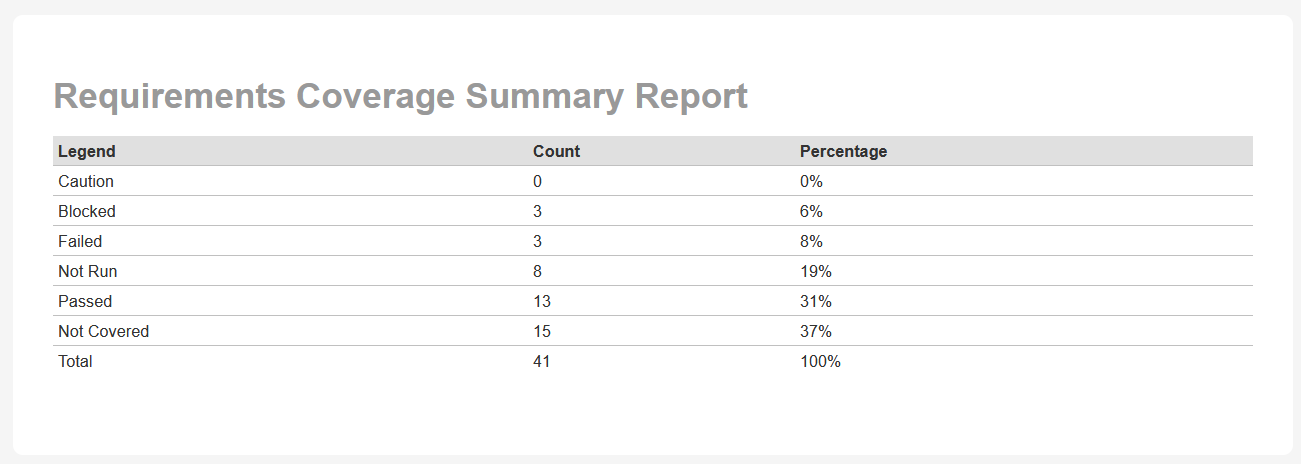Click the Passed count value 13
The image size is (1301, 464).
point(542,302)
